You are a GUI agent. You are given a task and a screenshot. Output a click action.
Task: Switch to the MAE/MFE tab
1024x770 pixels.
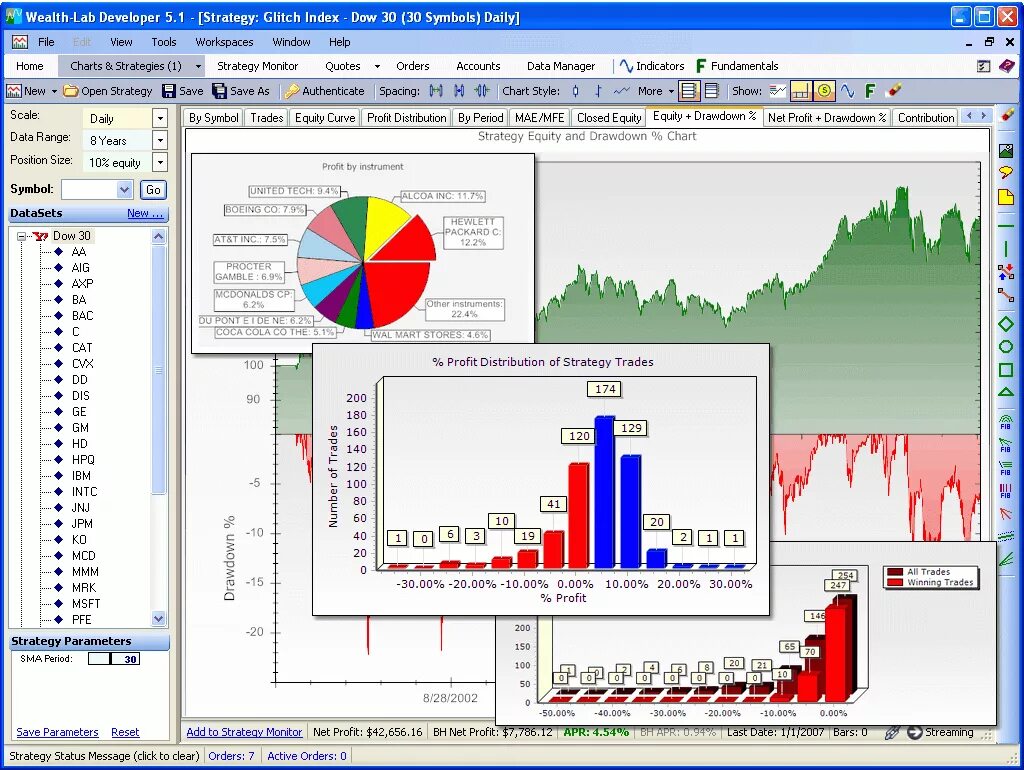(x=539, y=118)
